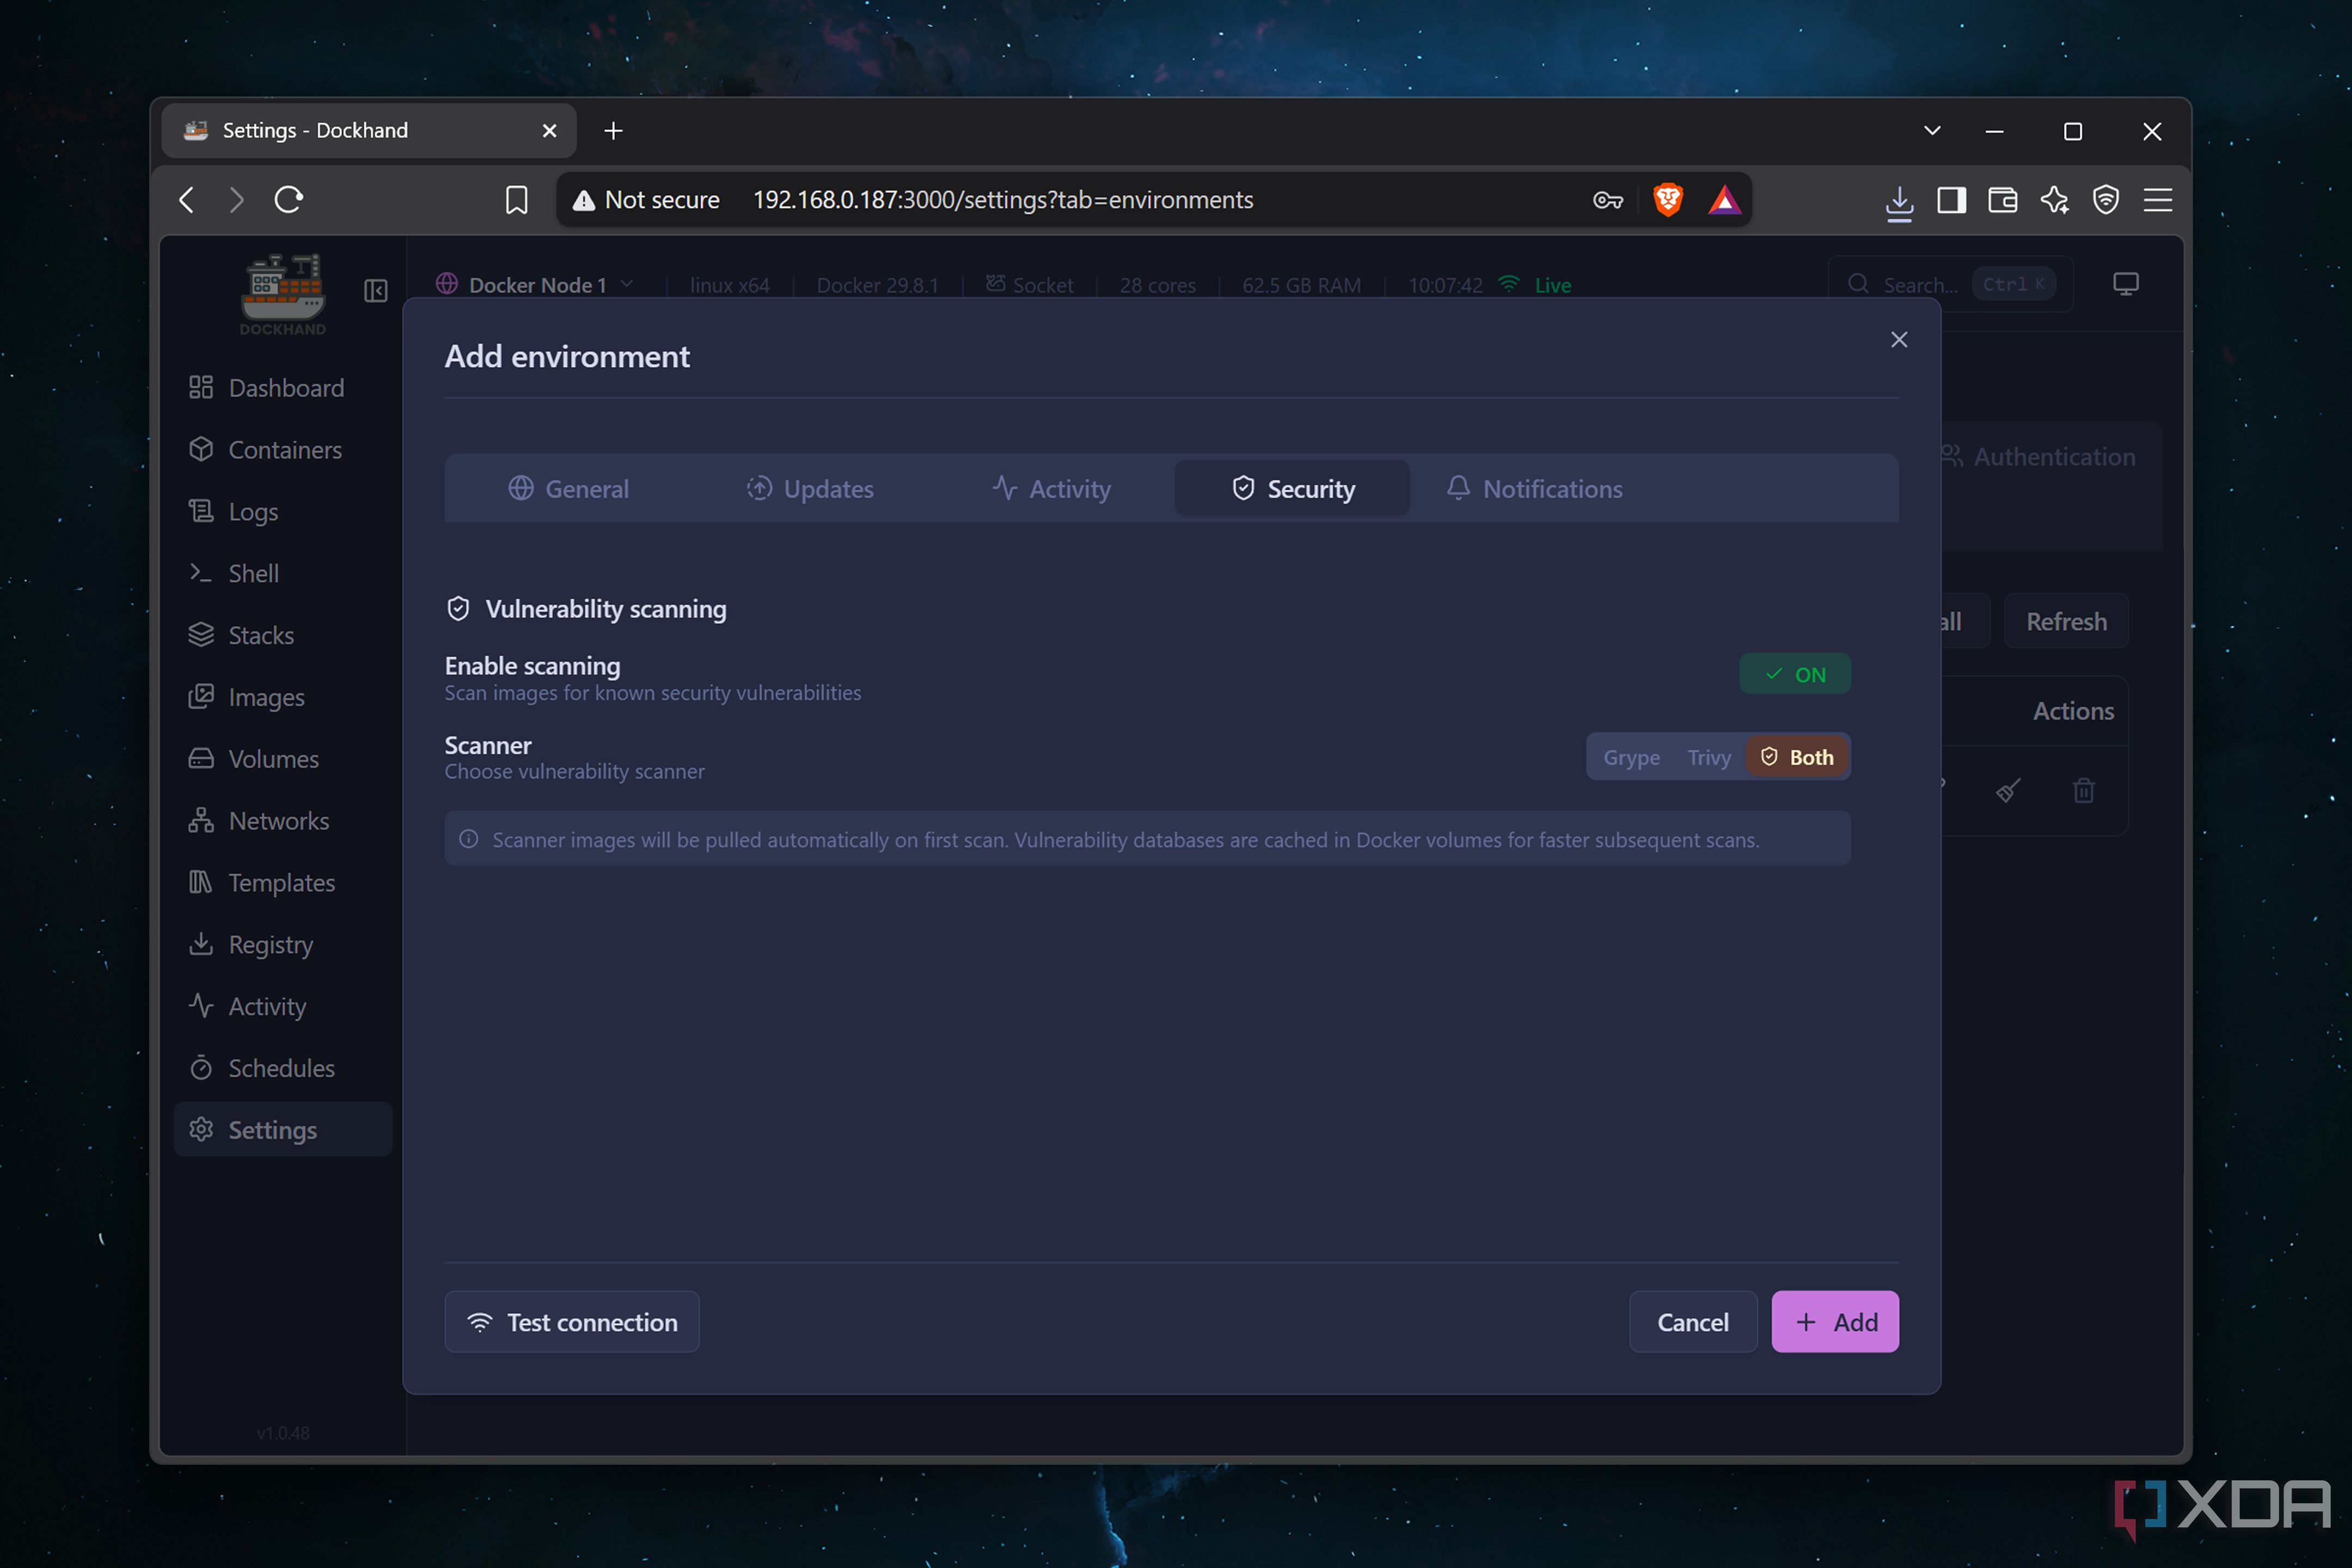Open the dialog's Activity tab
The image size is (2352, 1568).
1051,489
